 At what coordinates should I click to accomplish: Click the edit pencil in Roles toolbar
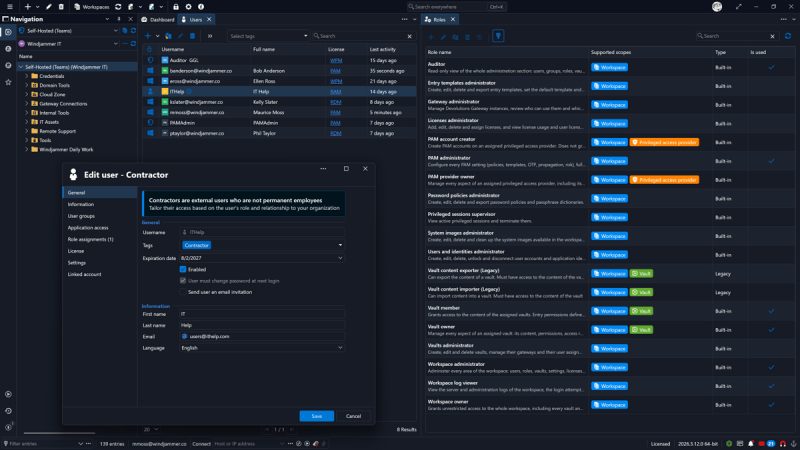click(443, 37)
